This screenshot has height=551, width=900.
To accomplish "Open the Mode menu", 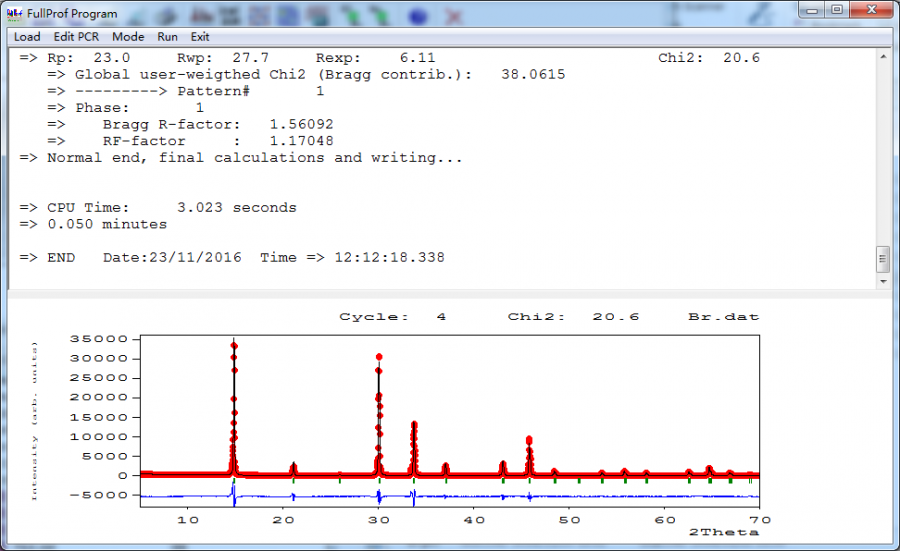I will [128, 37].
